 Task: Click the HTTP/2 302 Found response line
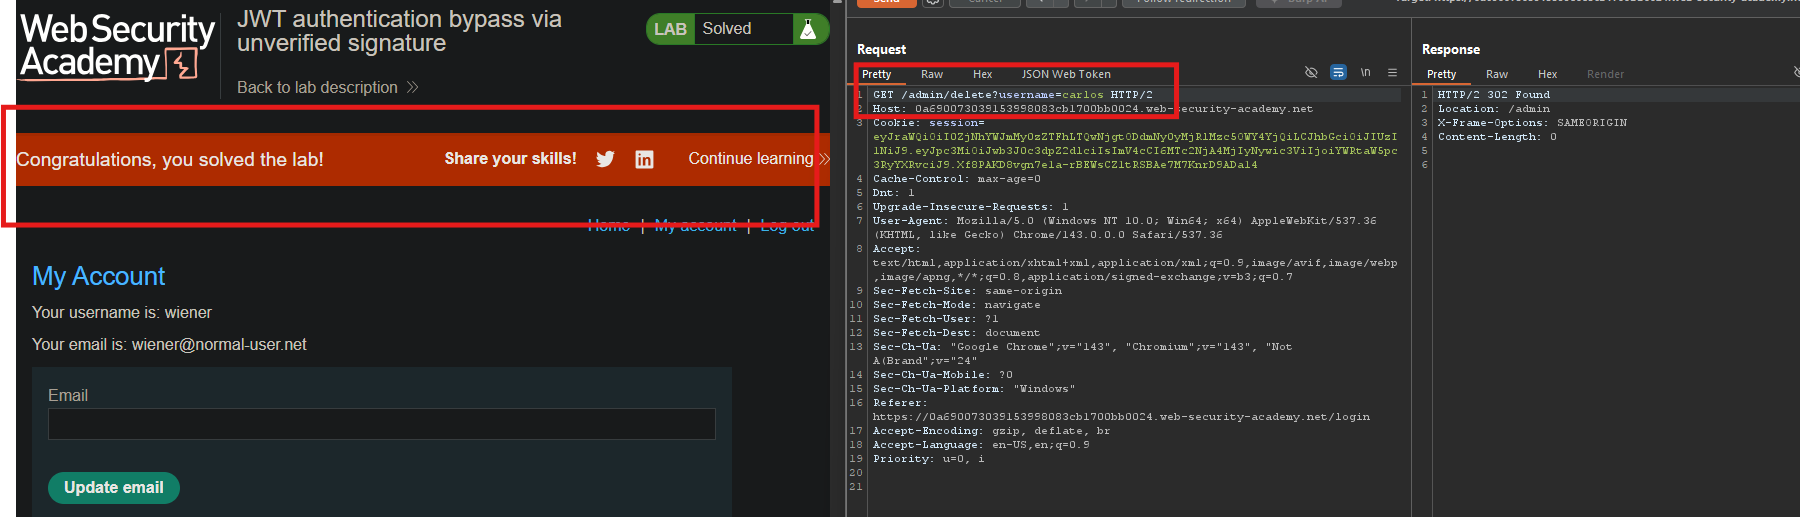(1493, 95)
